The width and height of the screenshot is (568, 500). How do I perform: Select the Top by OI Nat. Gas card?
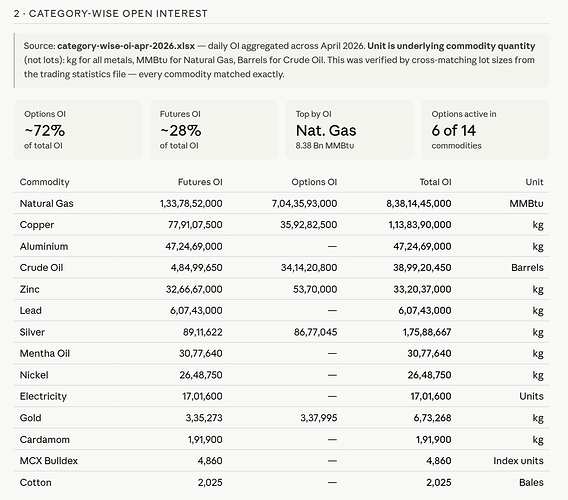coord(349,130)
